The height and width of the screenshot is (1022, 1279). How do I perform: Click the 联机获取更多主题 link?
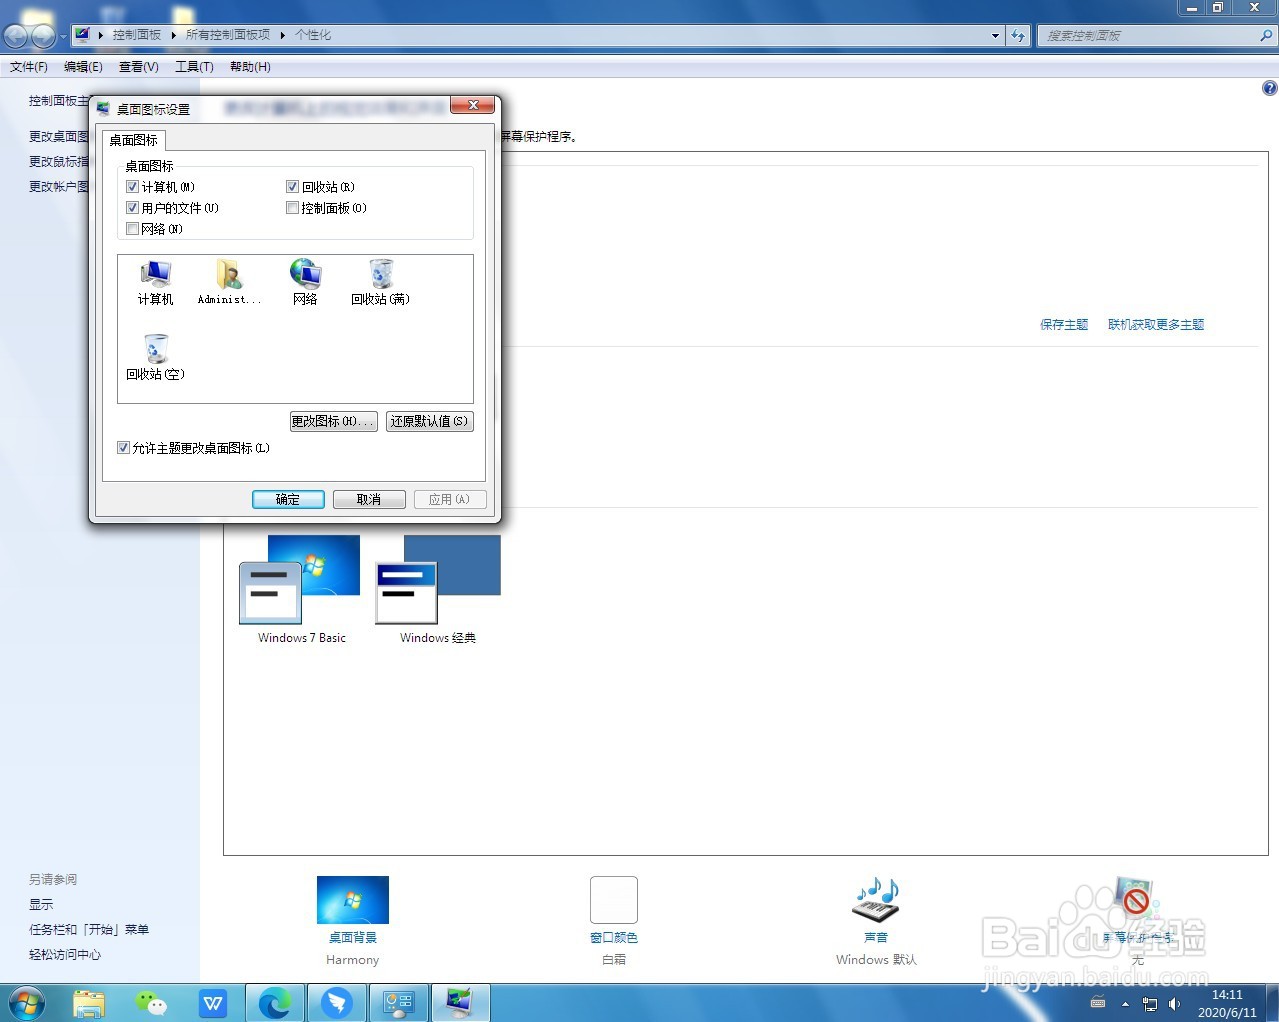pyautogui.click(x=1156, y=325)
